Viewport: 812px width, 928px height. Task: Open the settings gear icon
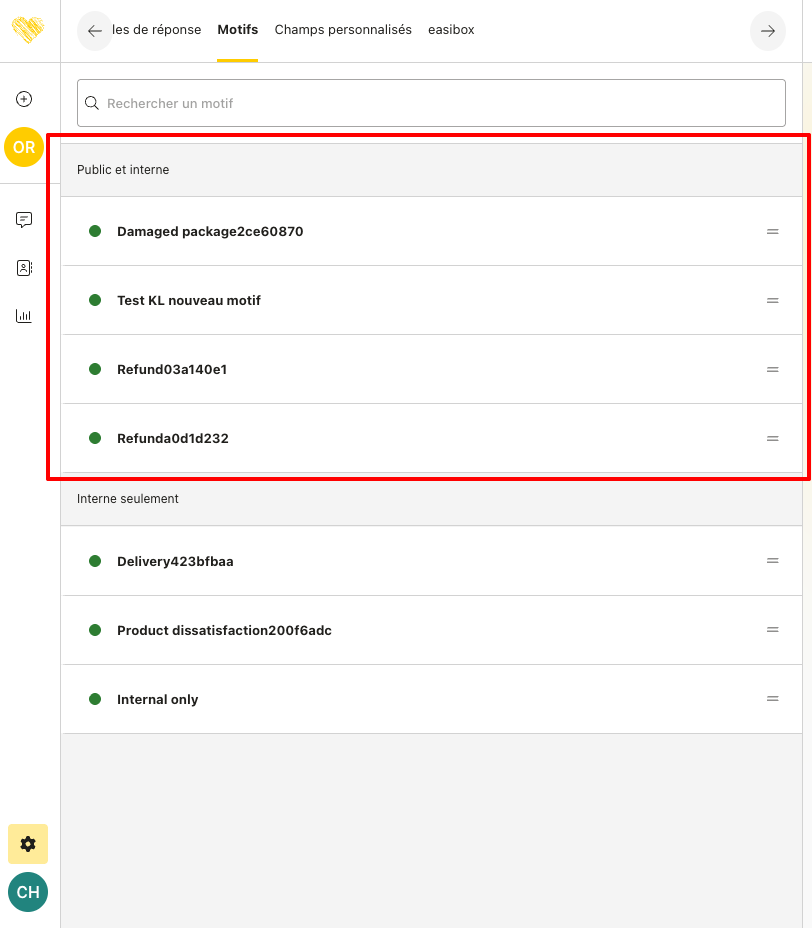(x=28, y=844)
